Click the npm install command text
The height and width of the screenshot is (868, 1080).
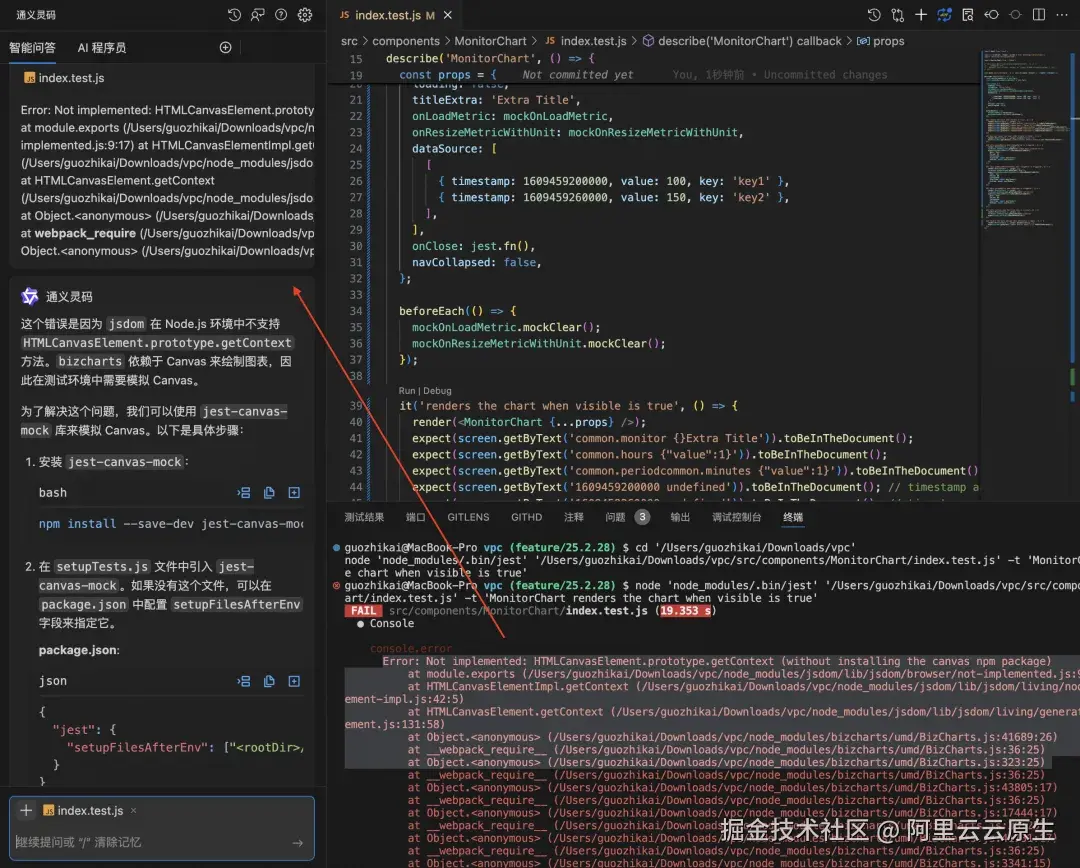click(171, 524)
